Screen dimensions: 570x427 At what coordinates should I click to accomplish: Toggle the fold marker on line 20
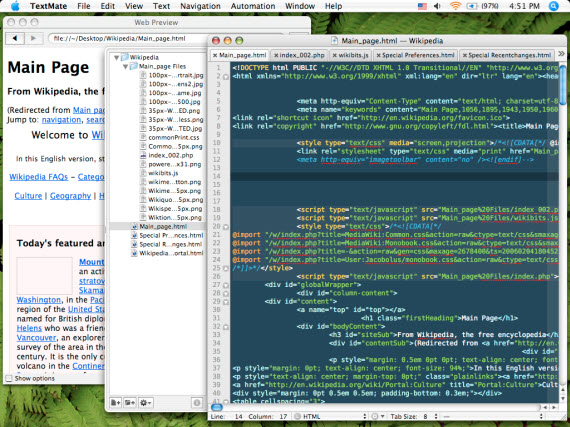point(226,227)
